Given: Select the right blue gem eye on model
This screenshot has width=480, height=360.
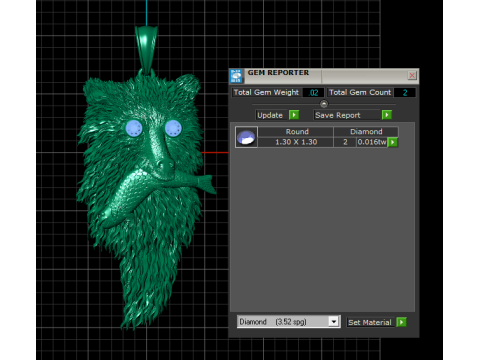Looking at the screenshot, I should [x=173, y=128].
